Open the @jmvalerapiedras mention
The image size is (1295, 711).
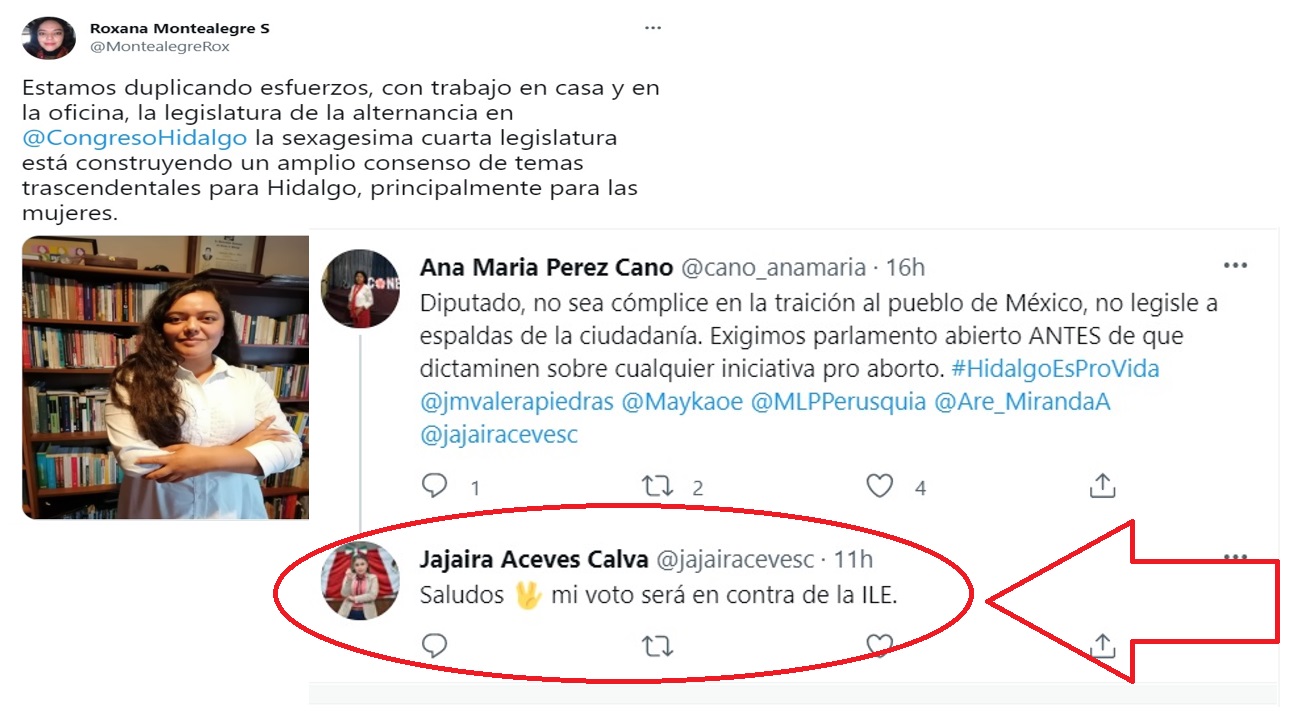click(517, 402)
